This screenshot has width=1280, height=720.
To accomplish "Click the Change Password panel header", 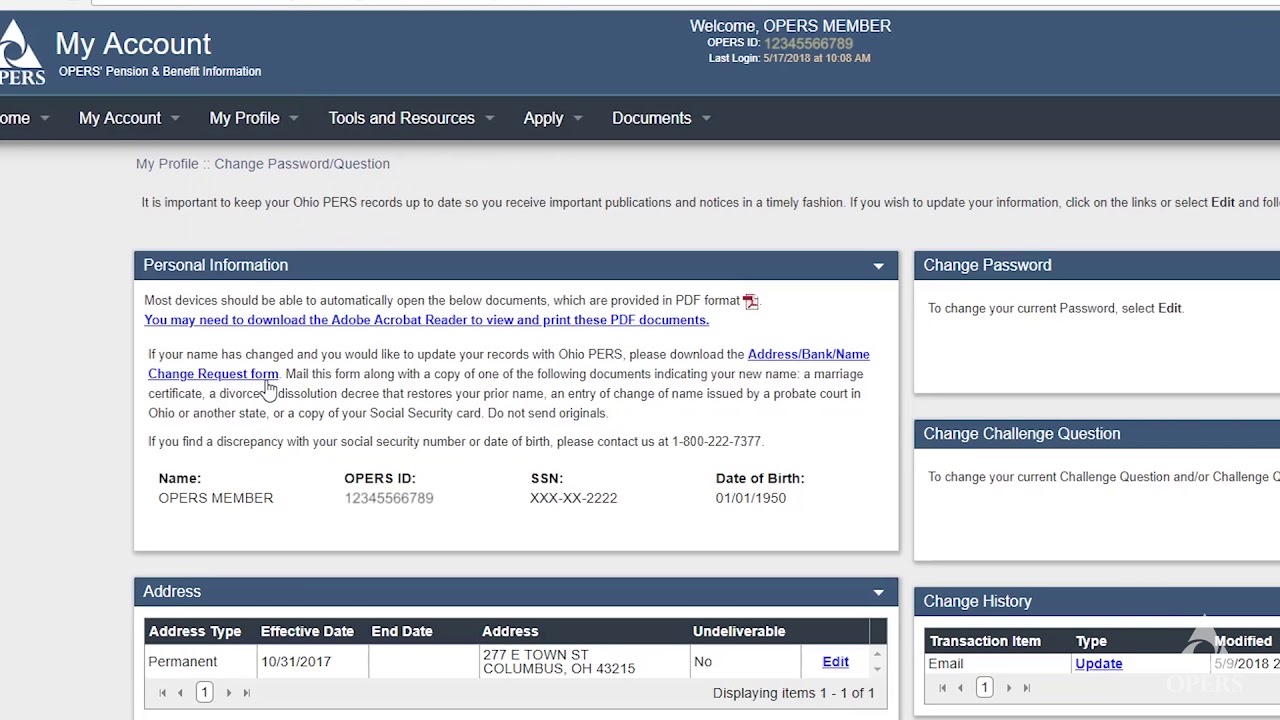I will point(1097,265).
